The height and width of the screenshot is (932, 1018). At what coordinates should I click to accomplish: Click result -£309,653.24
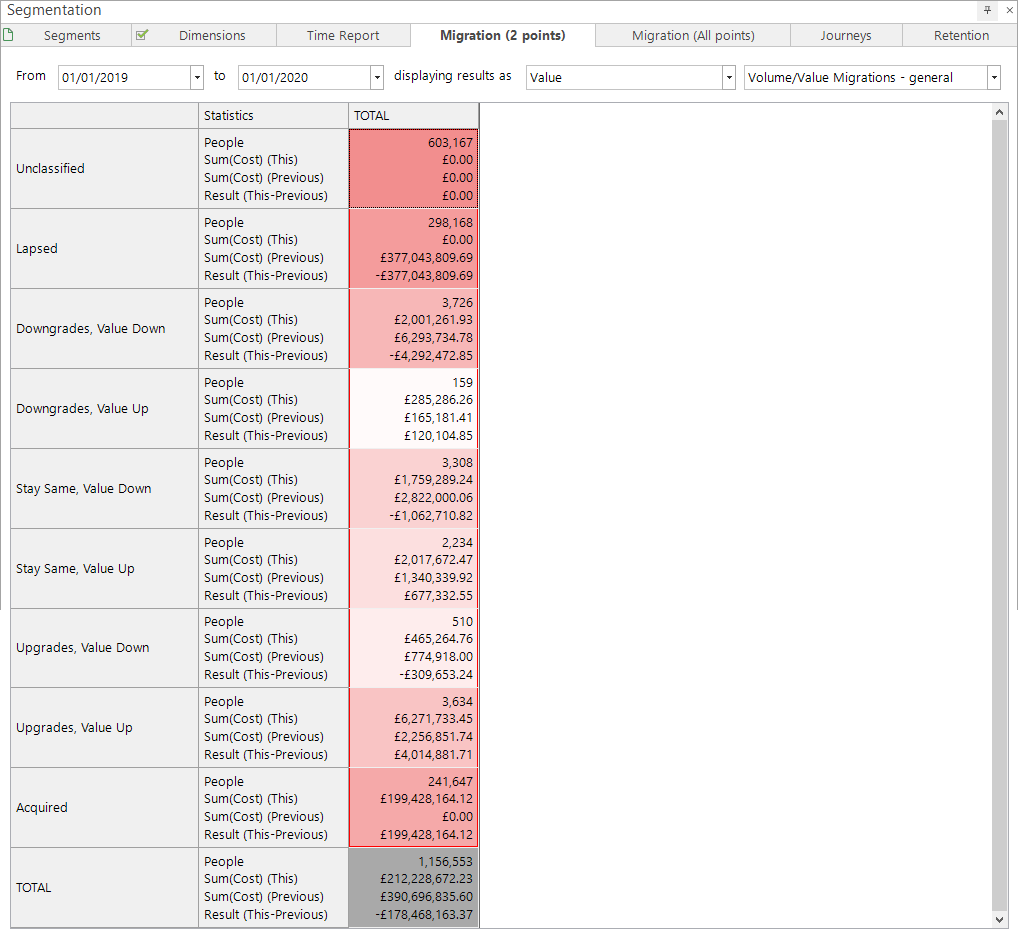coord(436,674)
